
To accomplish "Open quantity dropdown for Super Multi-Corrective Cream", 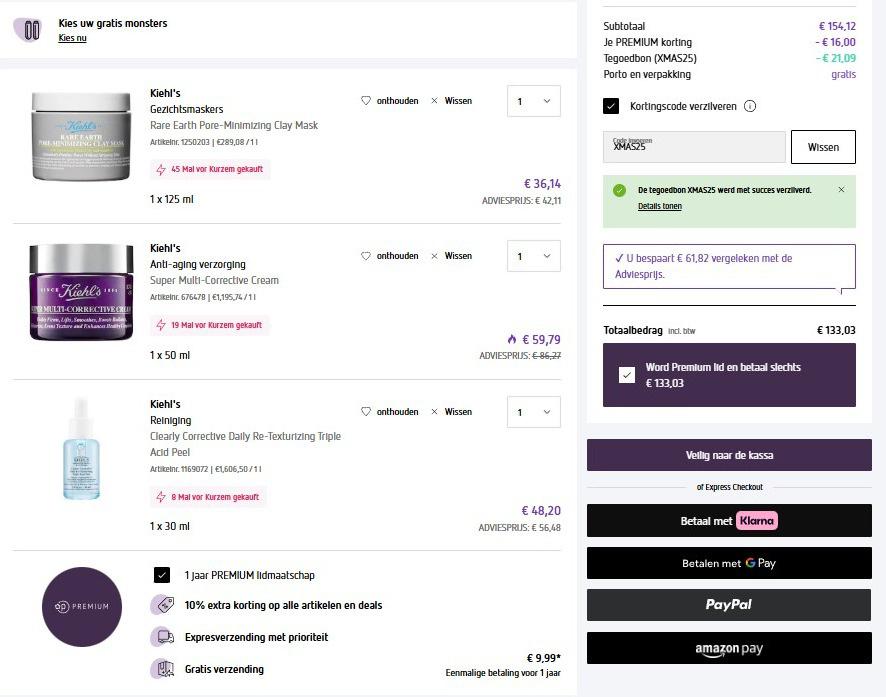I will click(x=533, y=256).
